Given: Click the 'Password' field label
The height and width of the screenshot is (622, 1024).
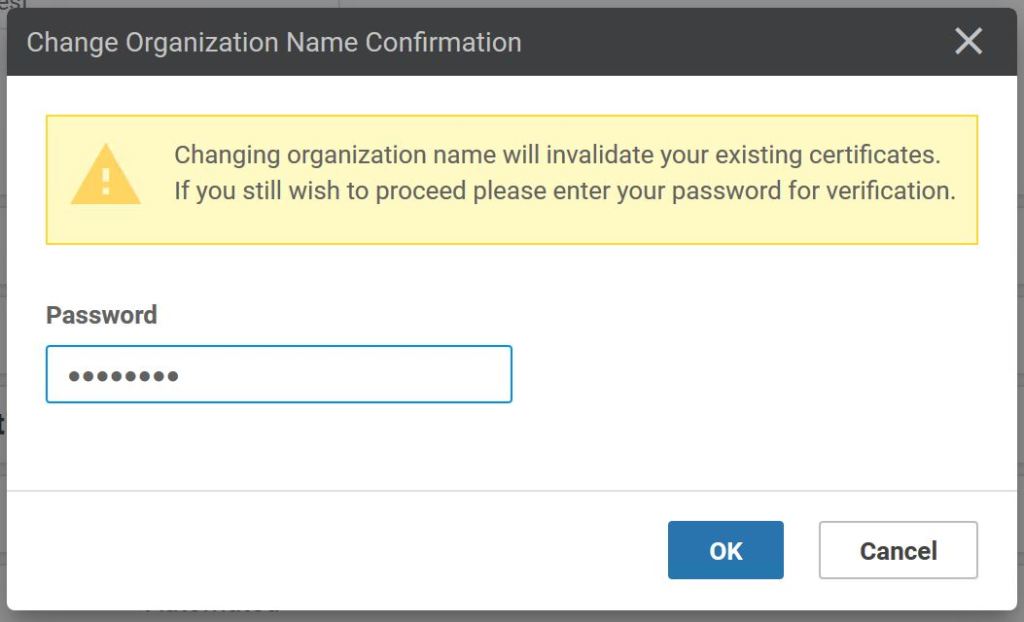Looking at the screenshot, I should coord(102,315).
